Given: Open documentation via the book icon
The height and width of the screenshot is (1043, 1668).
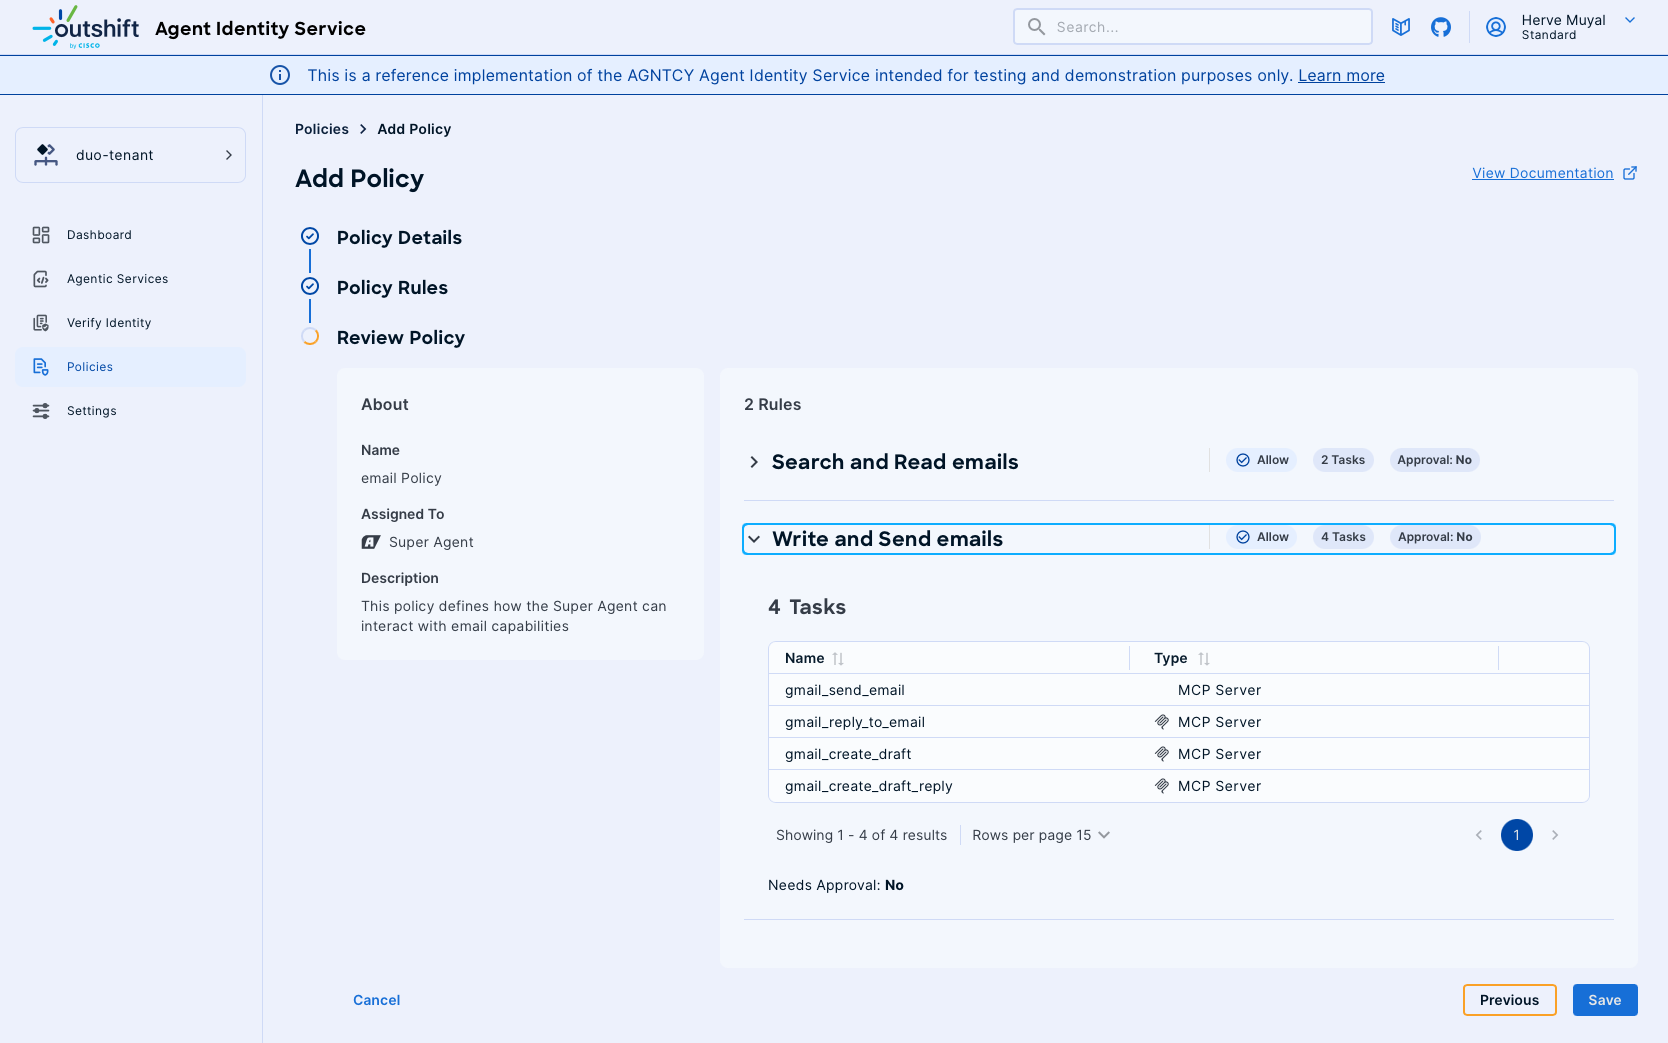Looking at the screenshot, I should pyautogui.click(x=1401, y=27).
